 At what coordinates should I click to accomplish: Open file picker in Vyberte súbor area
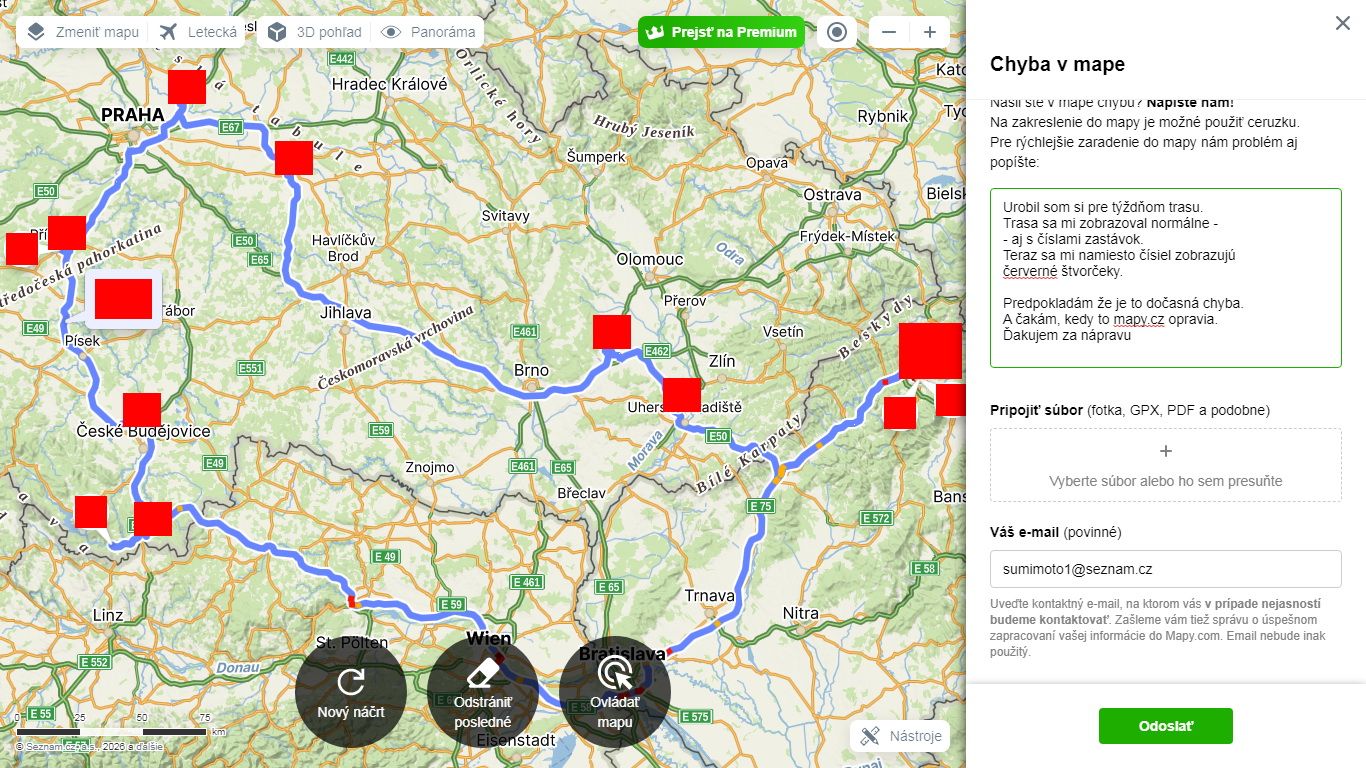[x=1166, y=465]
